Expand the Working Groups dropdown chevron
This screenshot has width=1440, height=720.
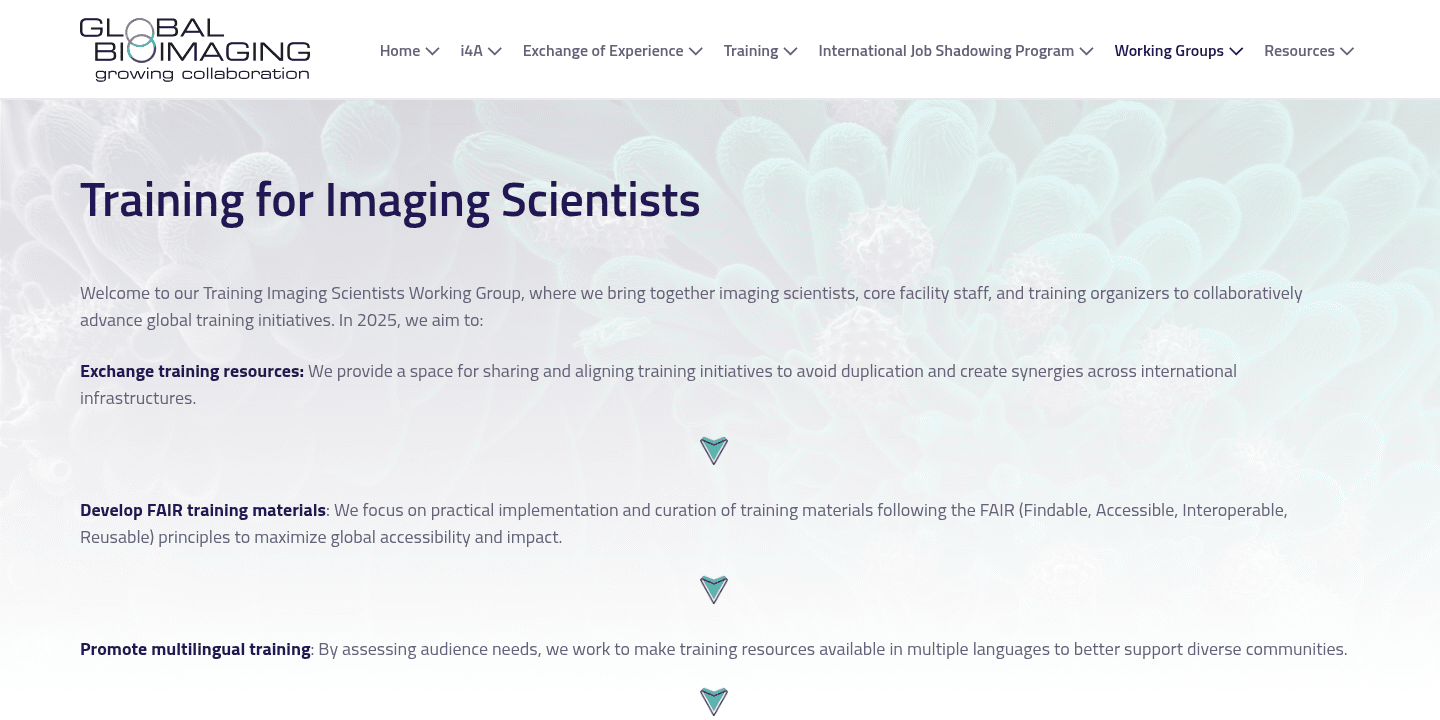tap(1236, 51)
